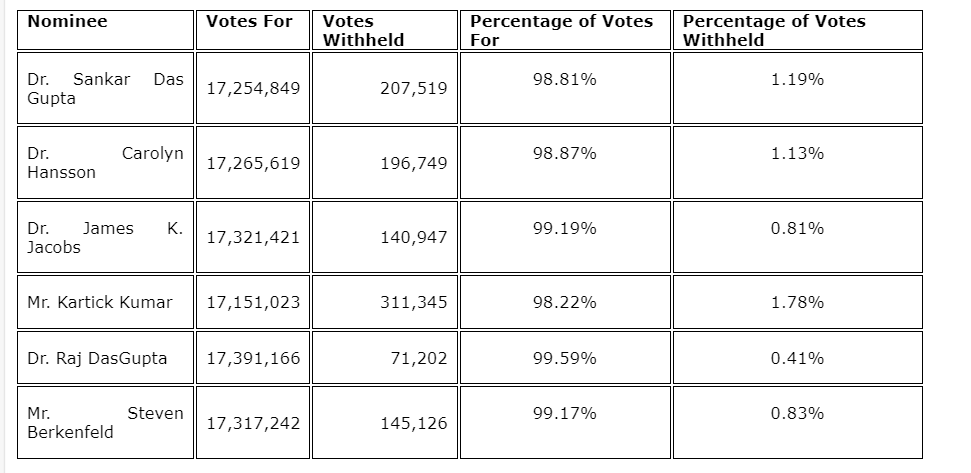Select the Percentage of Votes Withheld header
The image size is (971, 473).
tap(774, 30)
